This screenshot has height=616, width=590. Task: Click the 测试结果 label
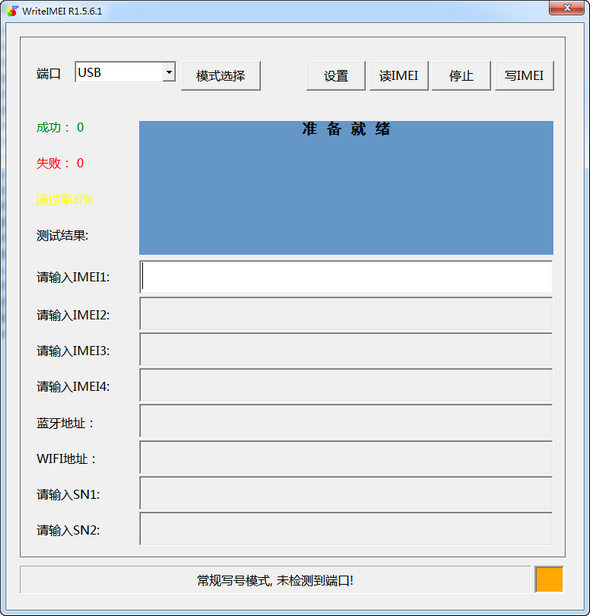click(x=62, y=236)
